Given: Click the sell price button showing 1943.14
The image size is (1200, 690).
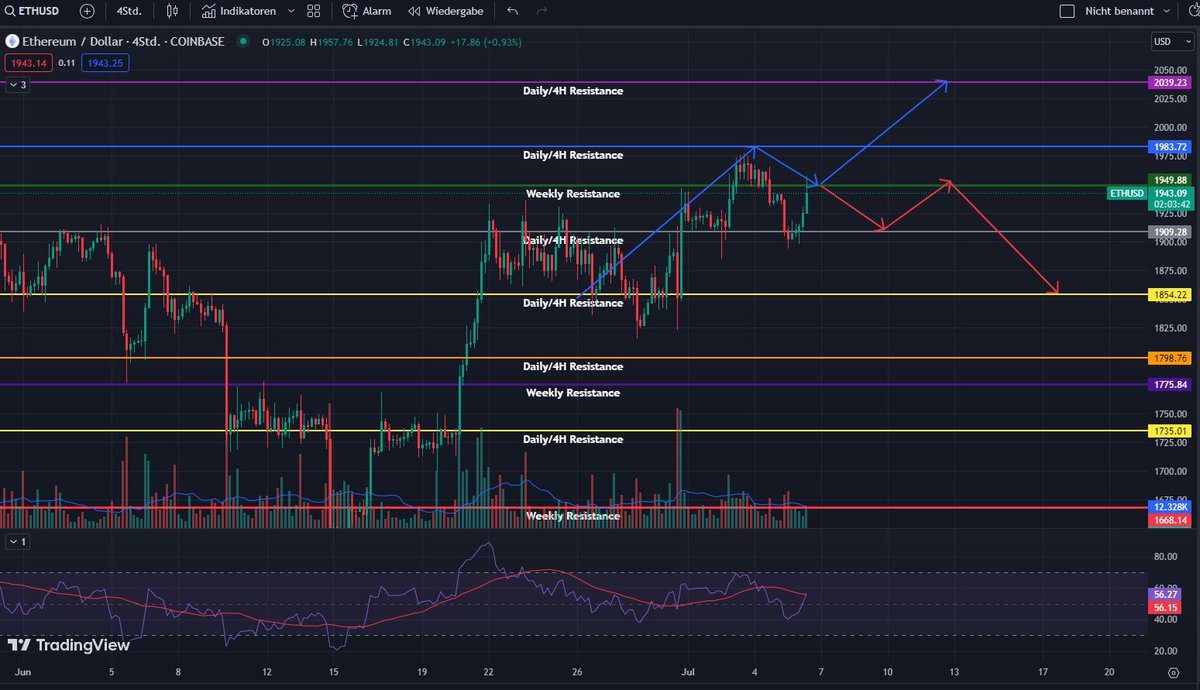Looking at the screenshot, I should pyautogui.click(x=27, y=62).
